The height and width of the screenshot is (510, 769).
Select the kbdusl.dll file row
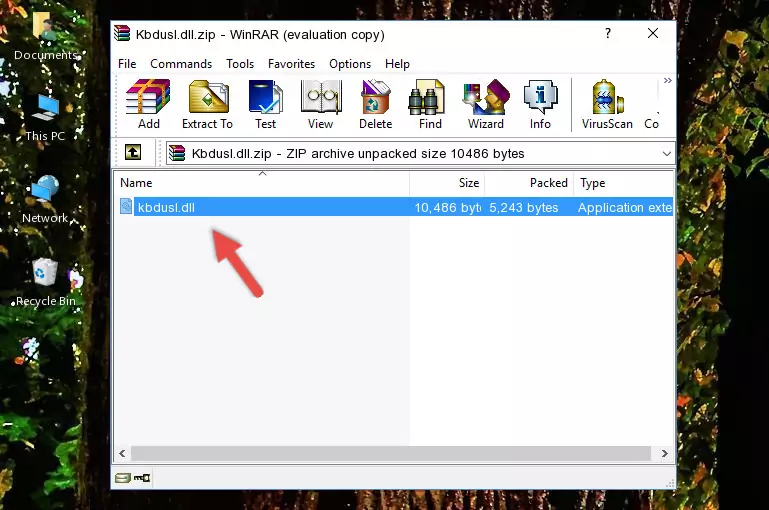click(x=395, y=207)
